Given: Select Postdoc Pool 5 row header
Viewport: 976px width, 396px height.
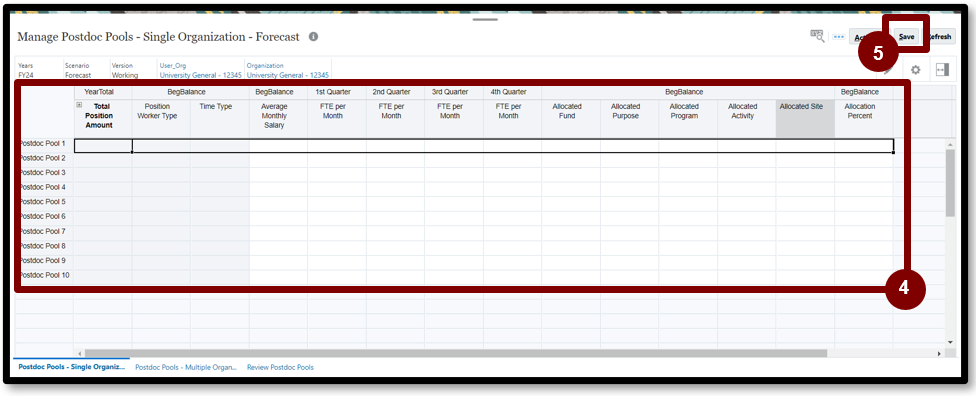Looking at the screenshot, I should [x=44, y=202].
